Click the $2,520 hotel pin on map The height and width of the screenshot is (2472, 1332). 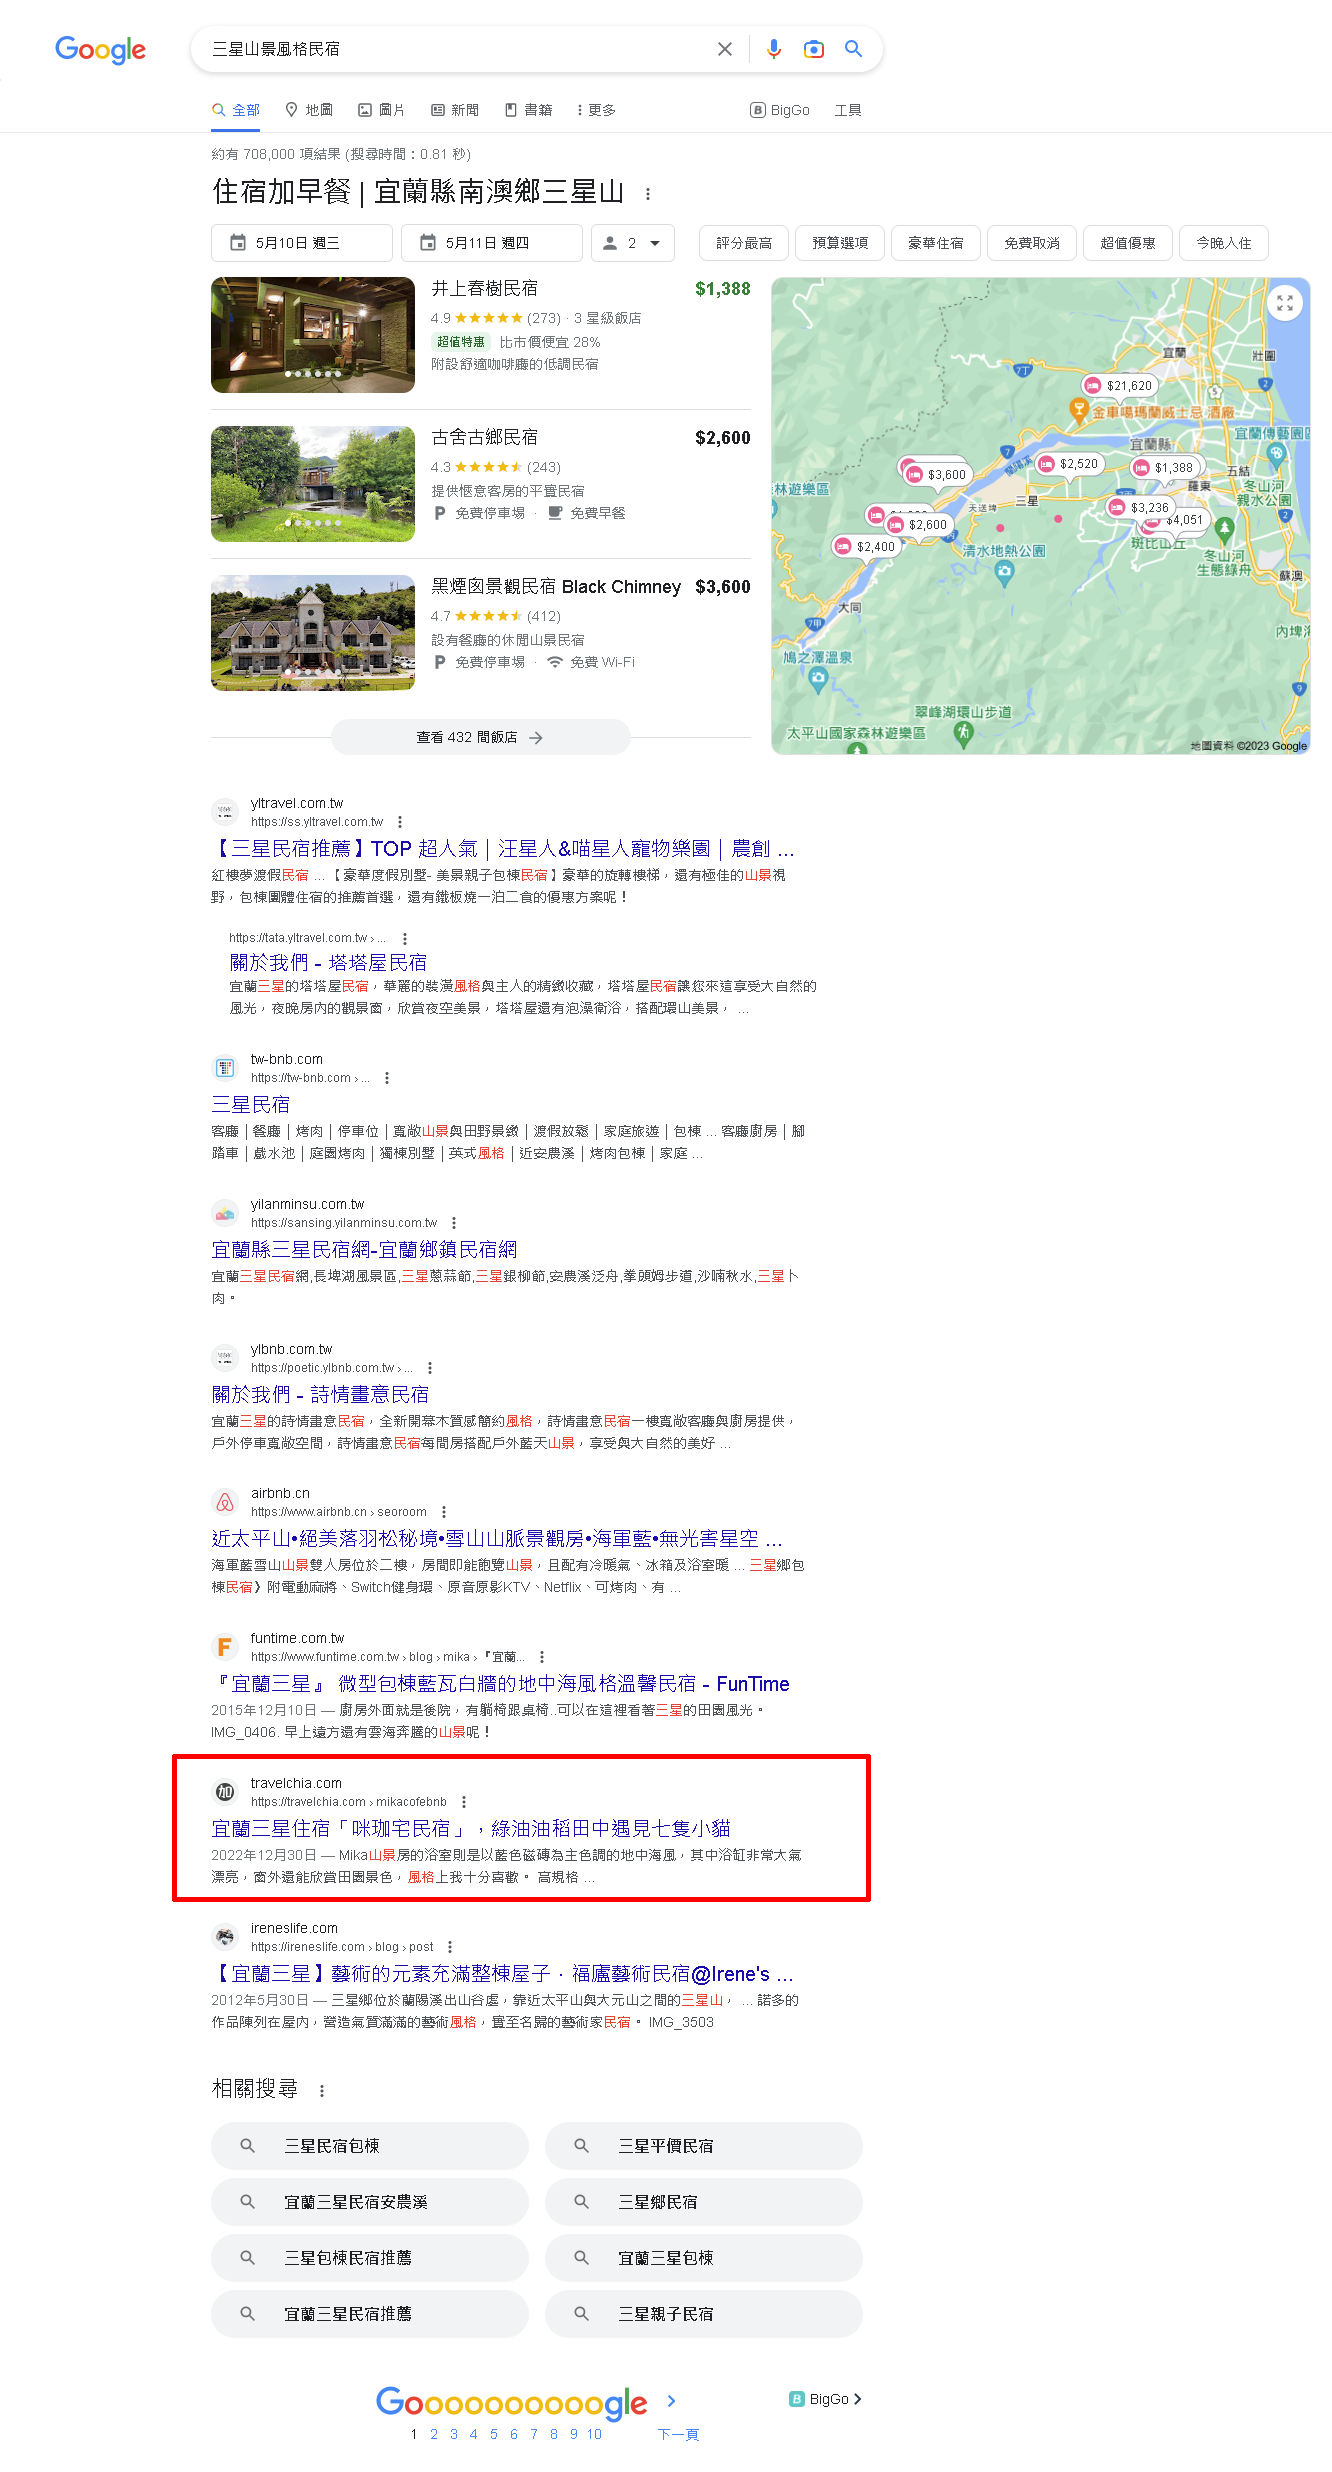pos(1069,463)
